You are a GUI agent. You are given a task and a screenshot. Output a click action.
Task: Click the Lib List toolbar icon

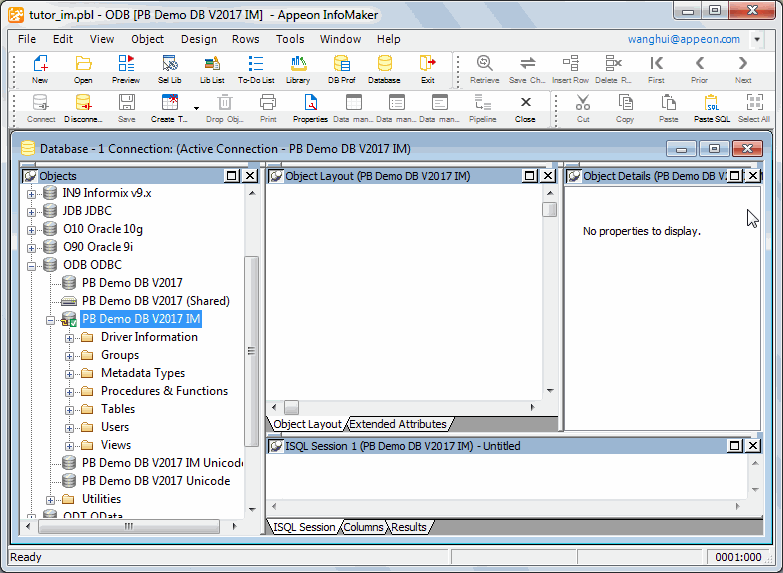tap(212, 69)
